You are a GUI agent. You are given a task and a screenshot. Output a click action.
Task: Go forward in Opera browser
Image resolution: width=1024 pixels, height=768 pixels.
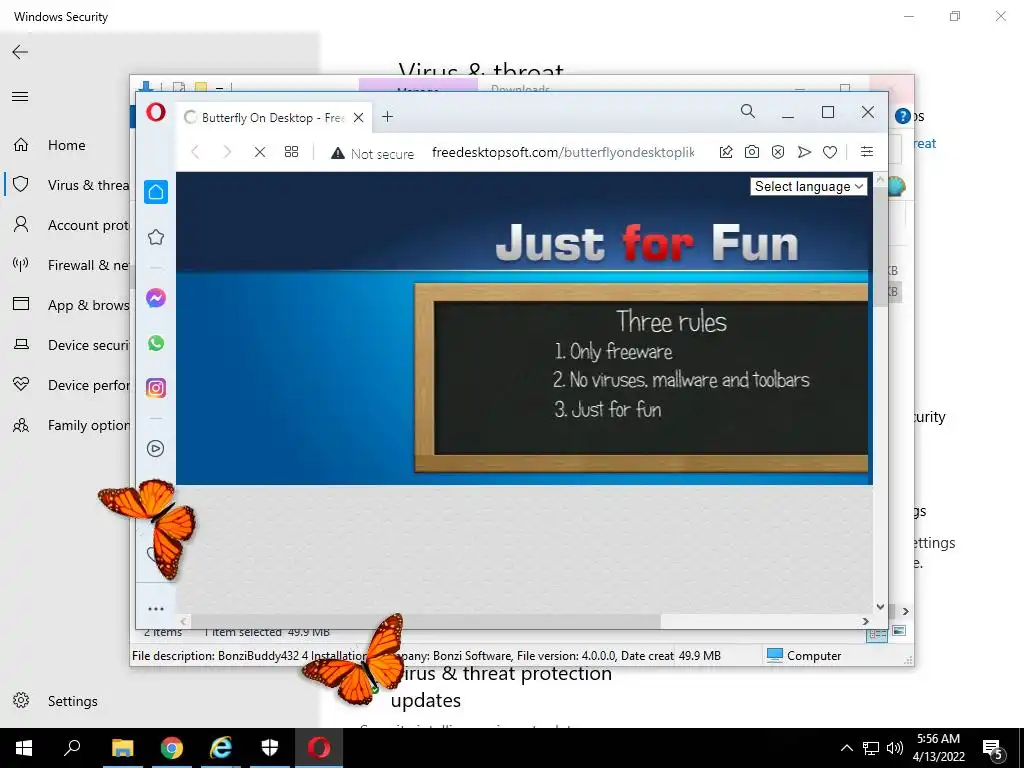tap(227, 152)
